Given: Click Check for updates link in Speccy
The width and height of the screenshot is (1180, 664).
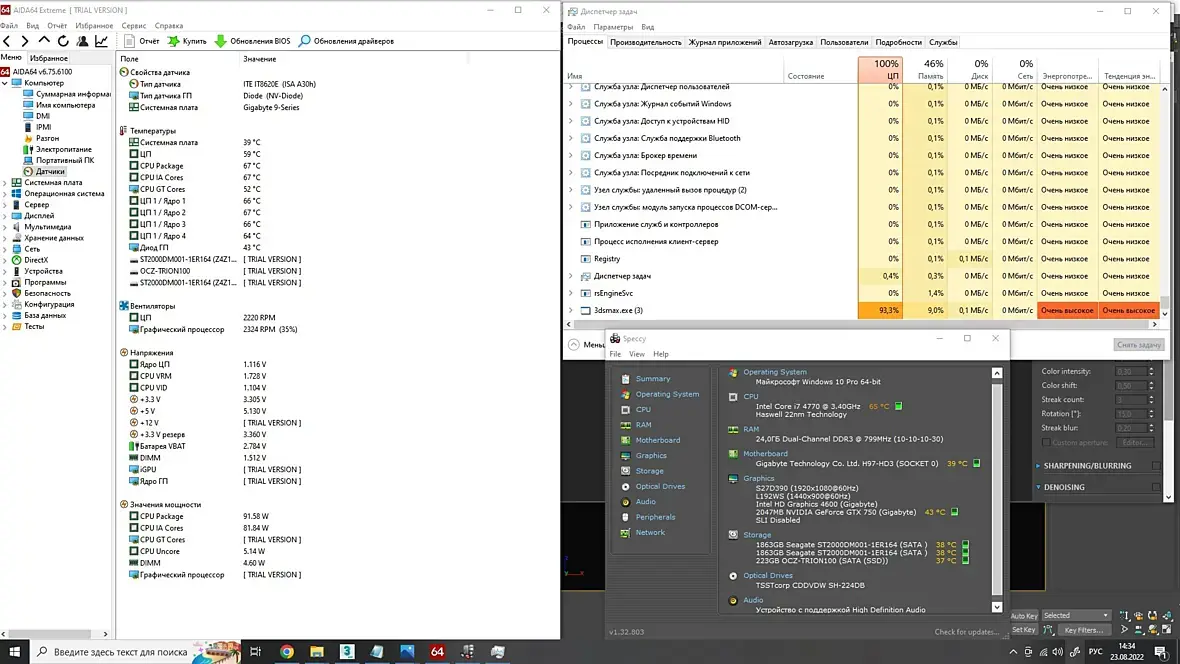Looking at the screenshot, I should (x=967, y=632).
